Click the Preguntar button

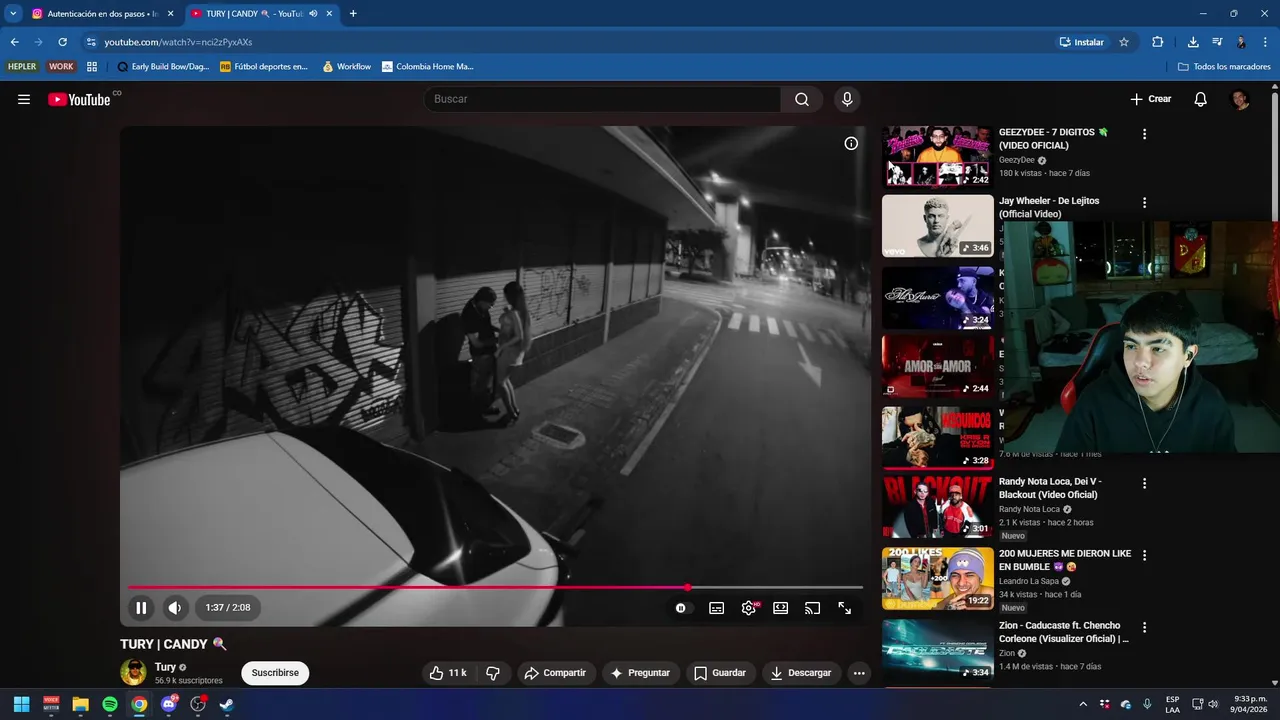point(640,673)
